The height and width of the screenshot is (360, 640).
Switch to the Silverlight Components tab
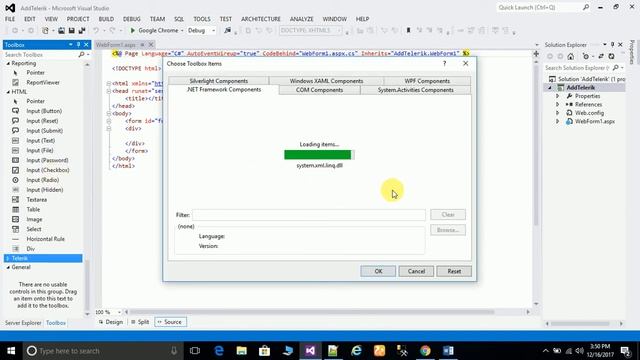coord(218,81)
